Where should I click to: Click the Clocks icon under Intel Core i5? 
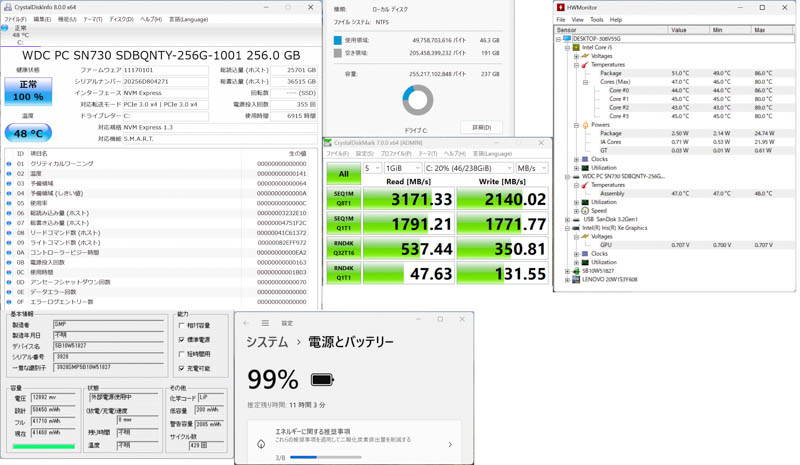click(x=585, y=159)
